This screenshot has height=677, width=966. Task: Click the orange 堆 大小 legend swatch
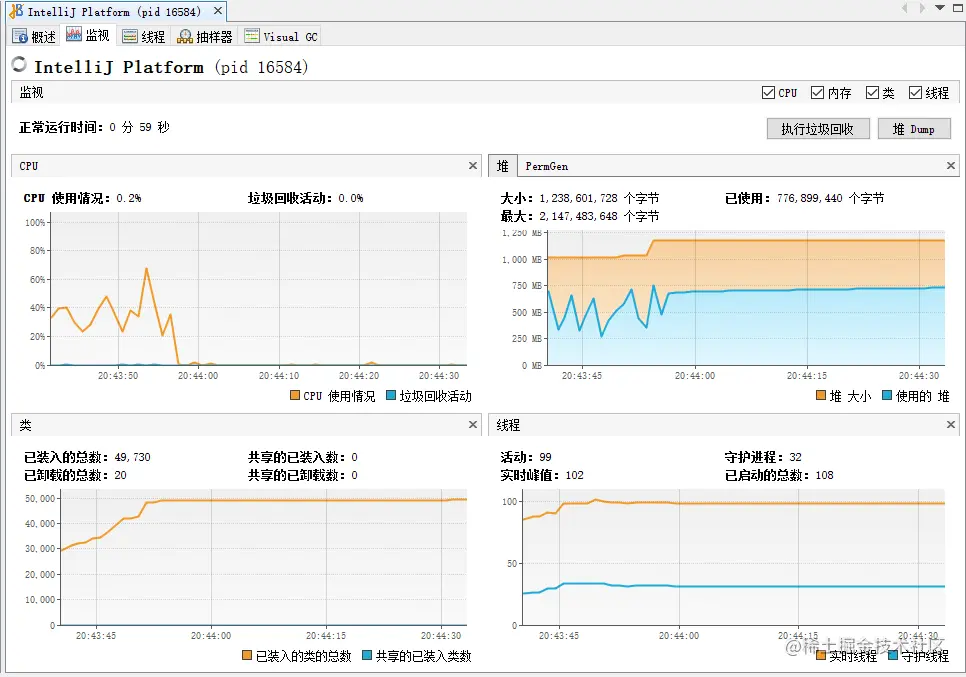[821, 395]
